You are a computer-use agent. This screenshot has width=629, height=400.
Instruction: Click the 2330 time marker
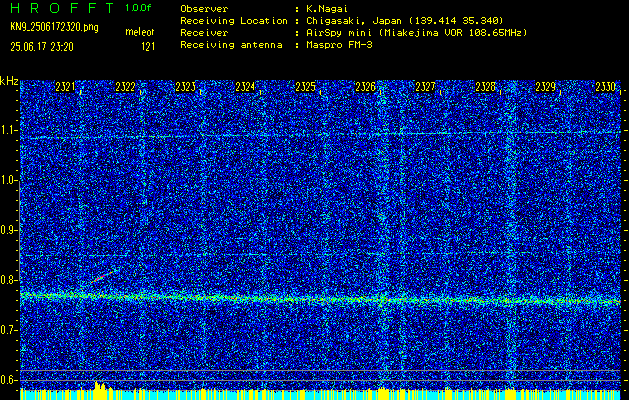[605, 87]
